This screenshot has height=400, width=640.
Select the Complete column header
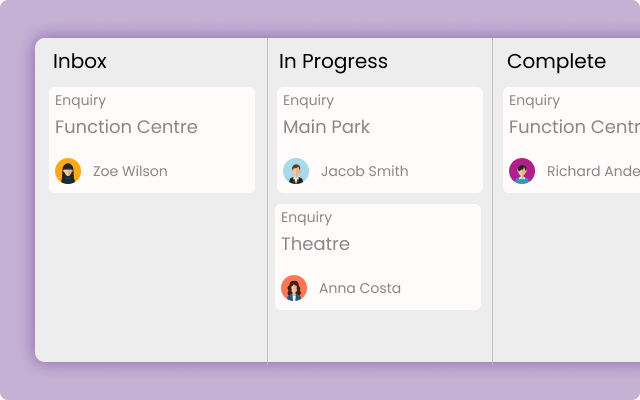click(x=556, y=61)
